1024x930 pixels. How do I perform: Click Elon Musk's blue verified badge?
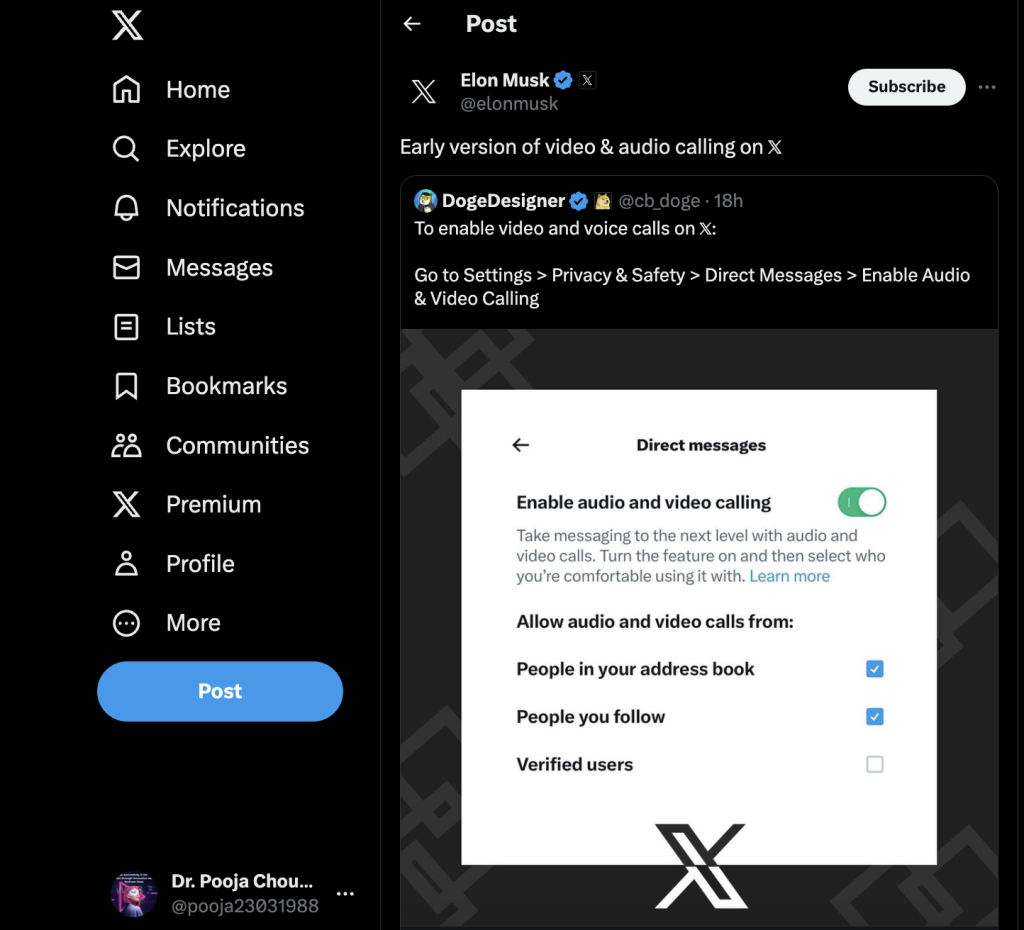tap(563, 80)
